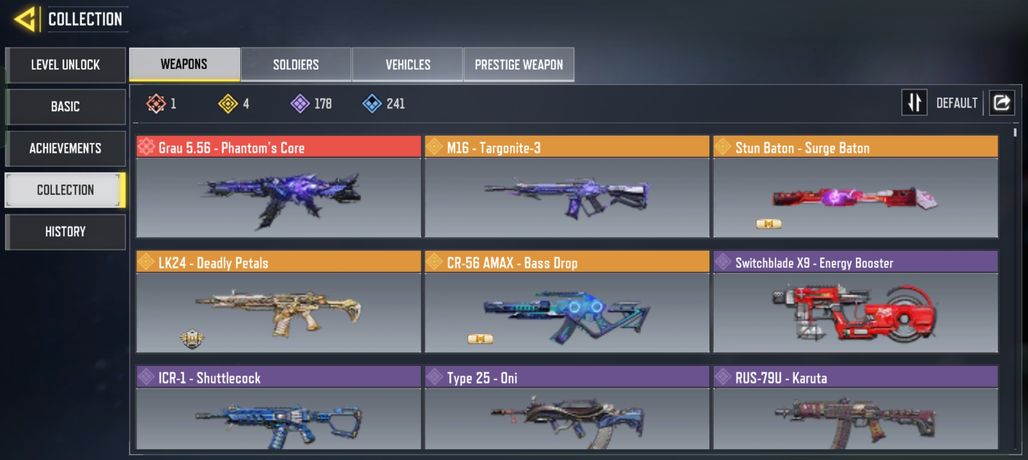Filter by purple epic rarity icon
Screen dimensions: 1028x460
(300, 104)
